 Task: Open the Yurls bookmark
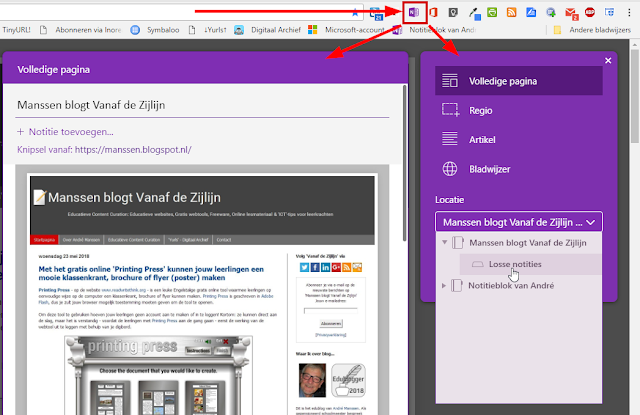(x=208, y=30)
